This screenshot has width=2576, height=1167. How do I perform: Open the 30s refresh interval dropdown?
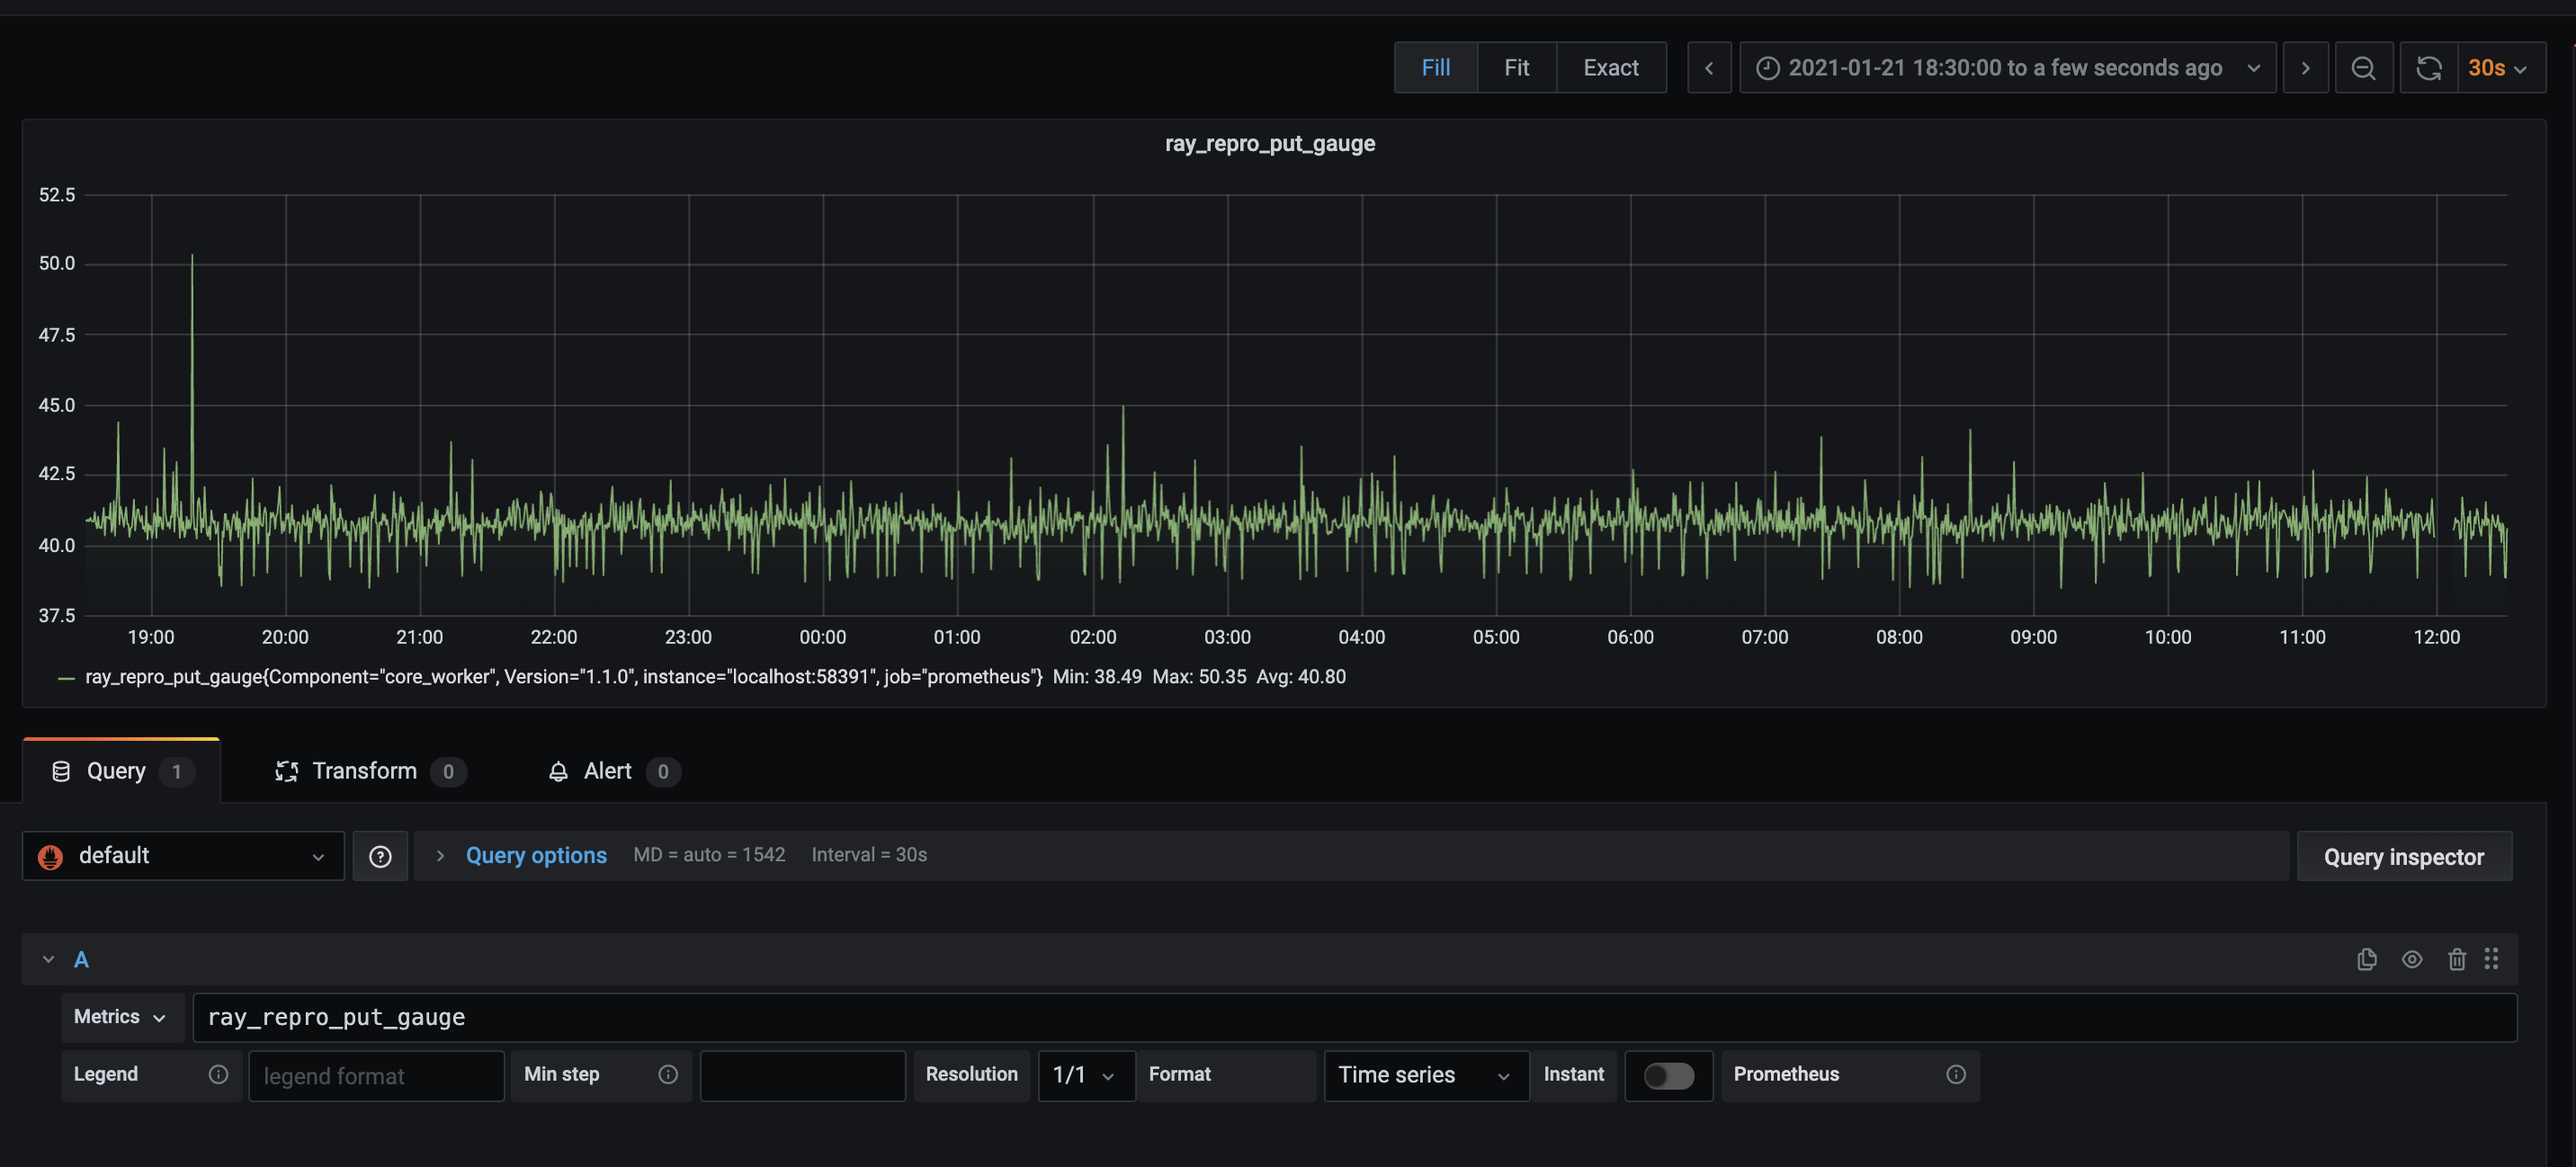click(2498, 68)
